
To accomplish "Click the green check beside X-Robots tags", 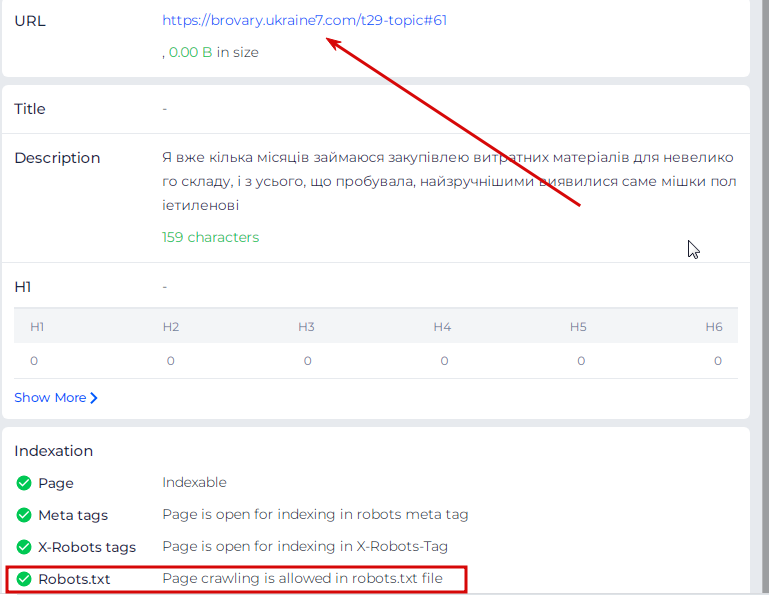I will [24, 547].
